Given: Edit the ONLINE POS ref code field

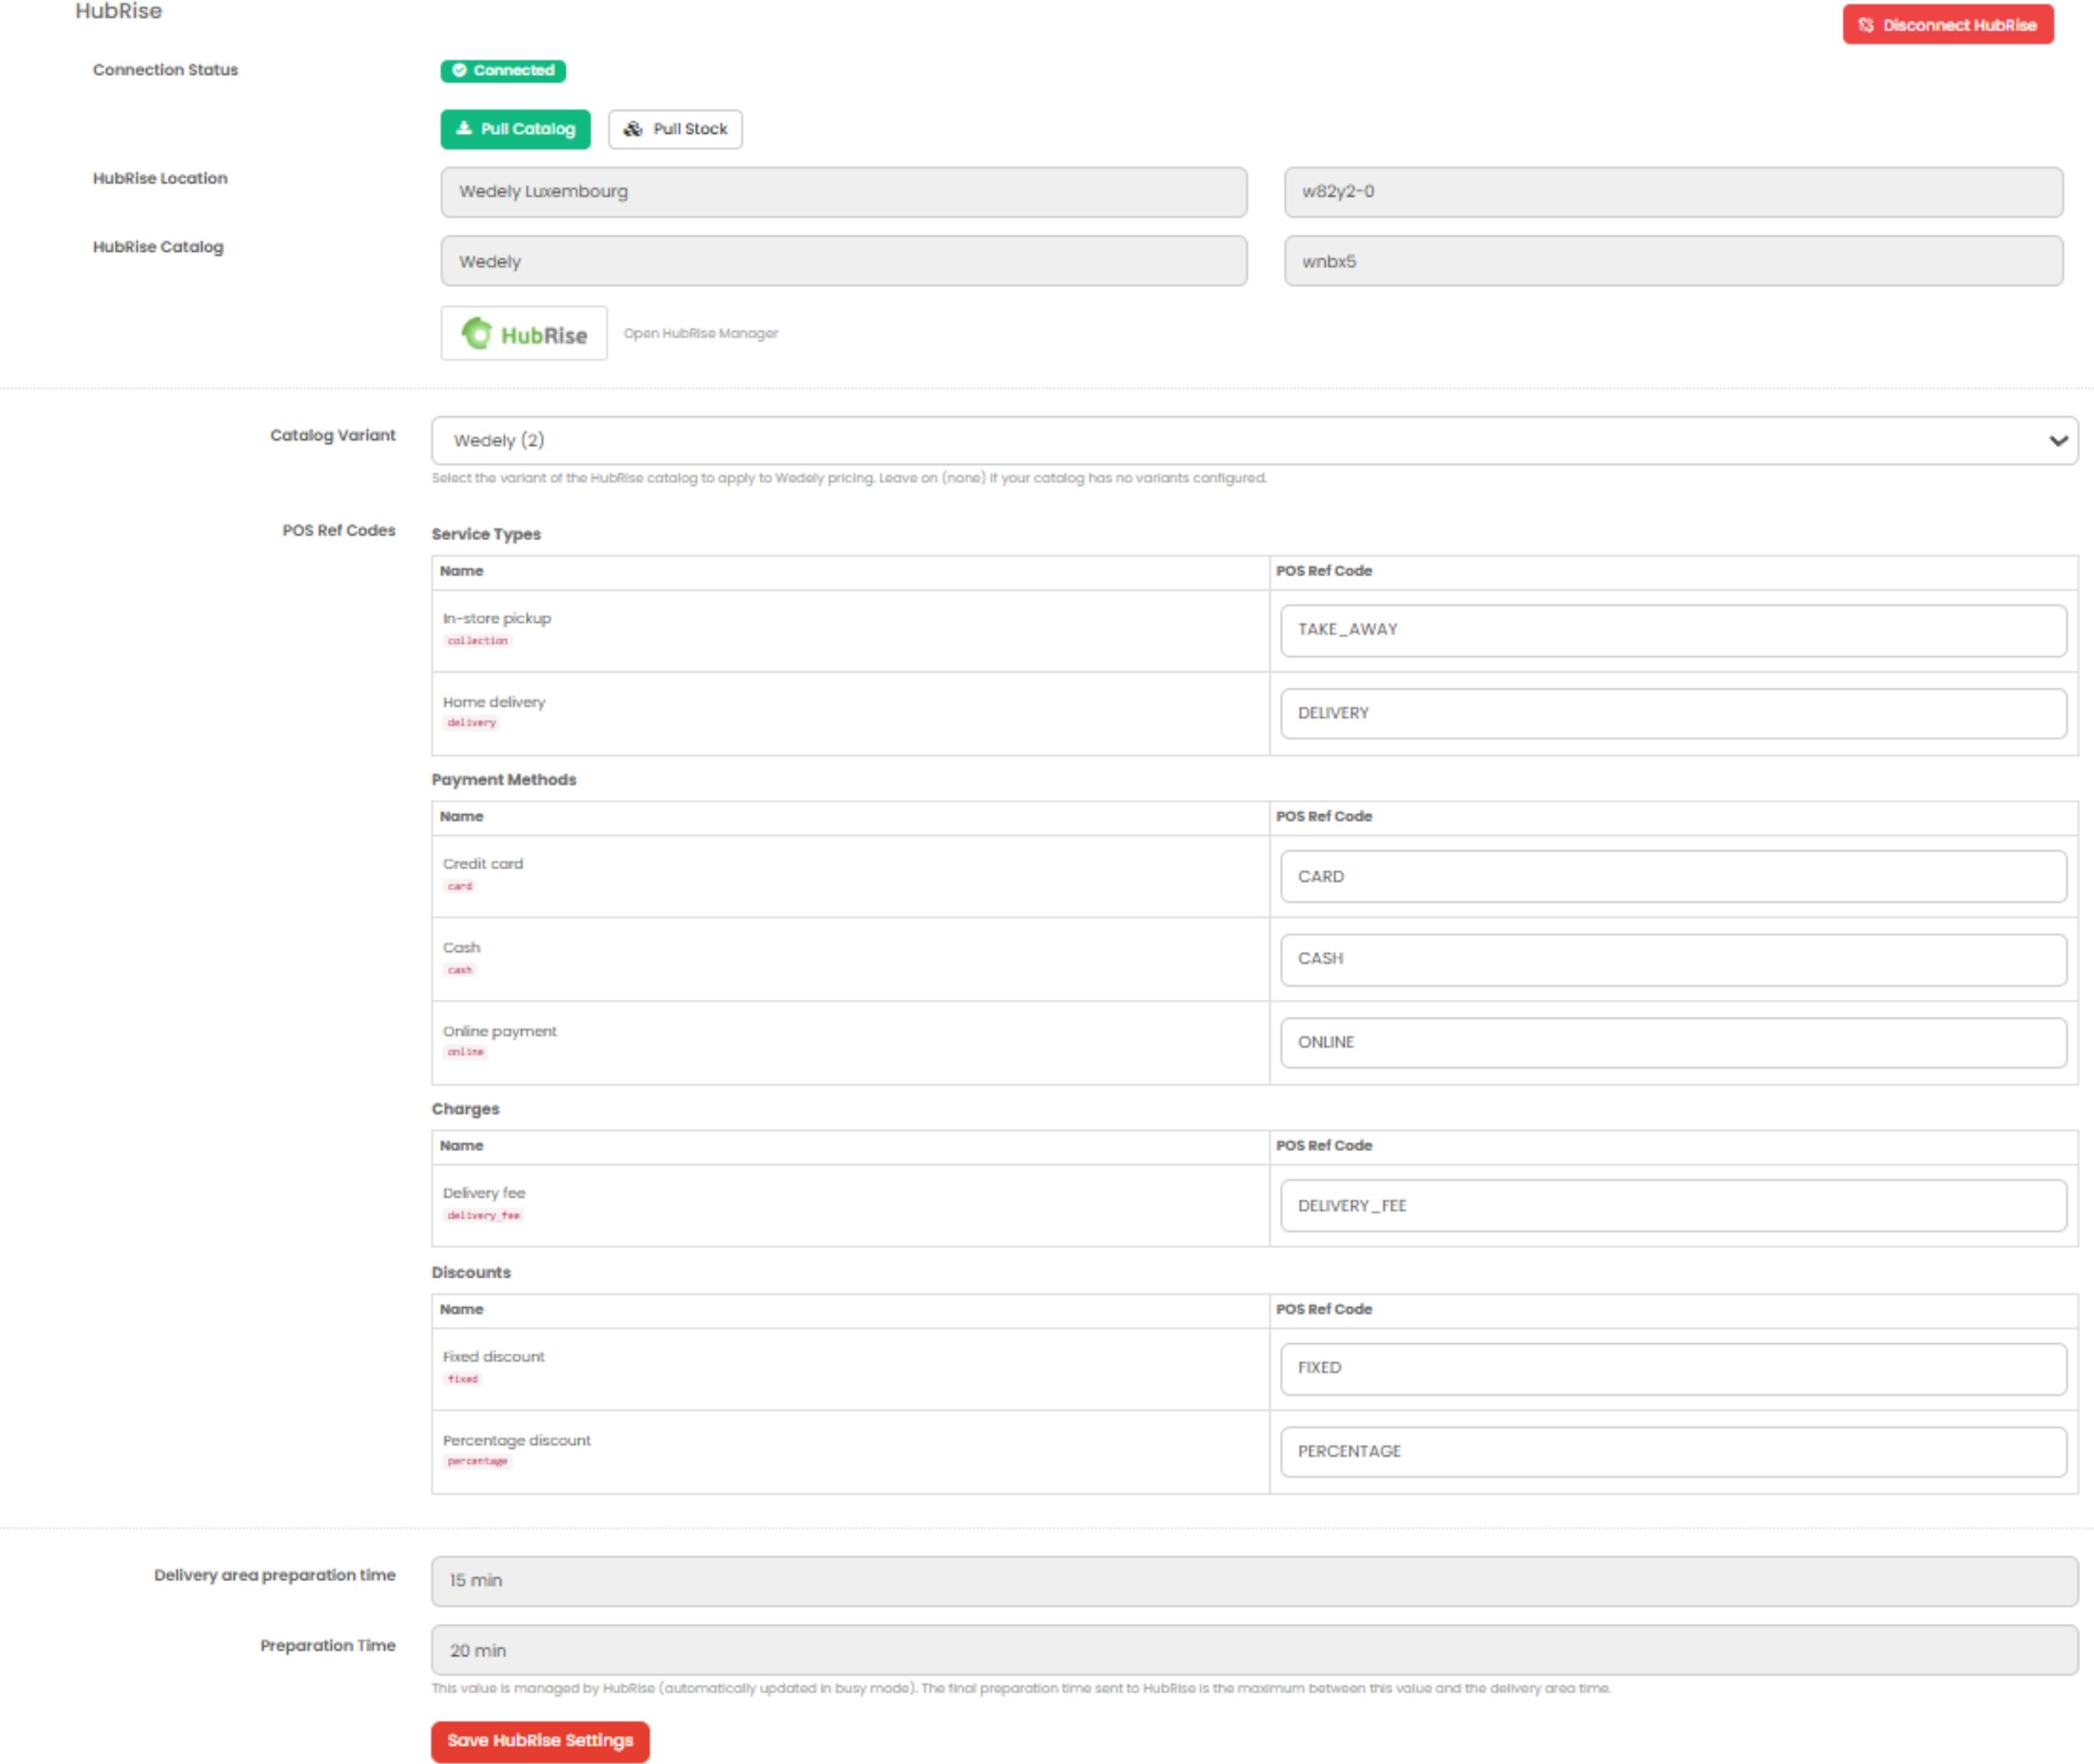Looking at the screenshot, I should (1673, 1042).
